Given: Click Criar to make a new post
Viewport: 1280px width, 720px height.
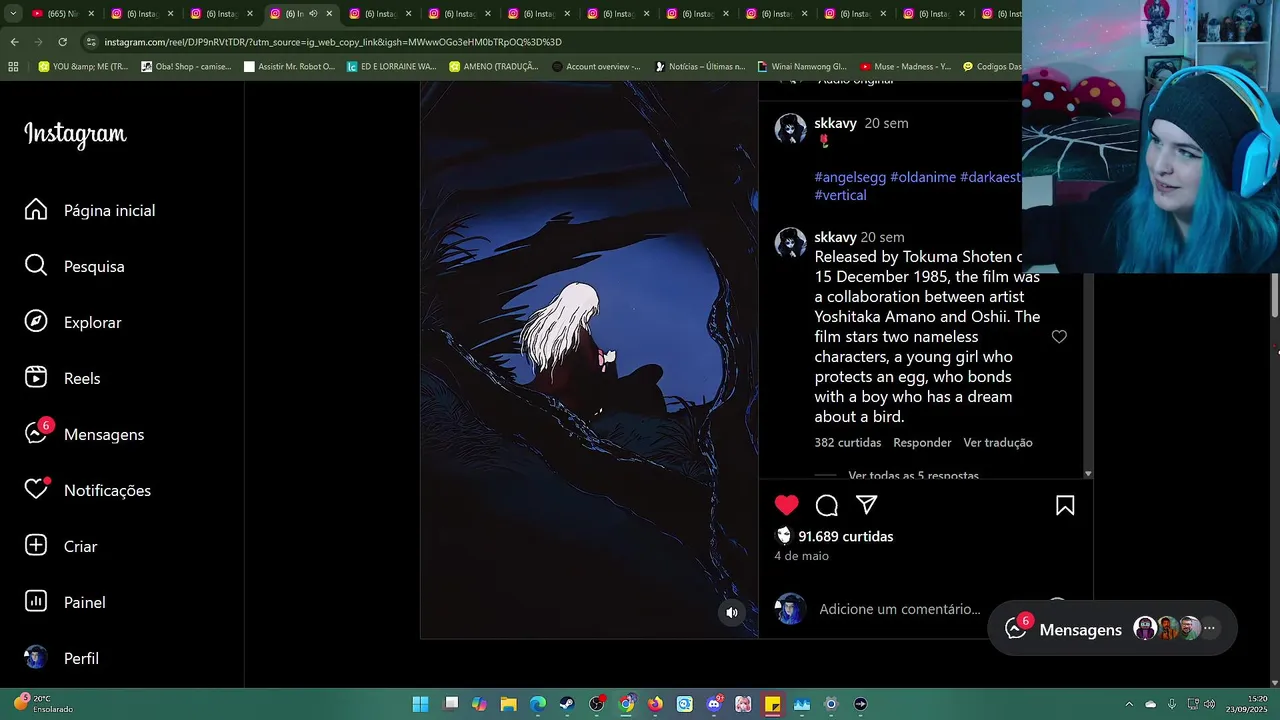Looking at the screenshot, I should click(61, 546).
